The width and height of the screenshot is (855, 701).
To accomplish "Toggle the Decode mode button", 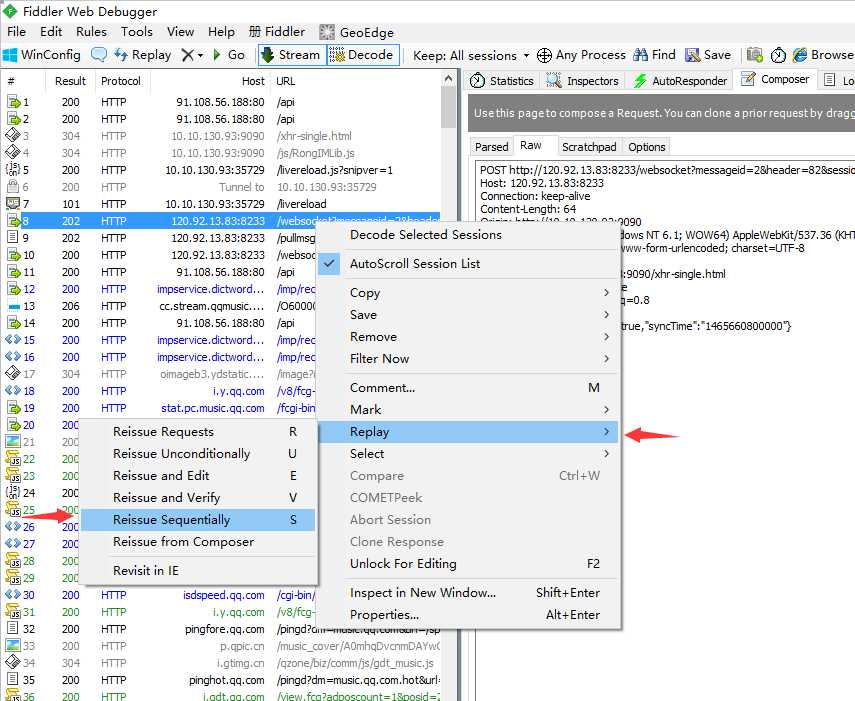I will click(363, 55).
